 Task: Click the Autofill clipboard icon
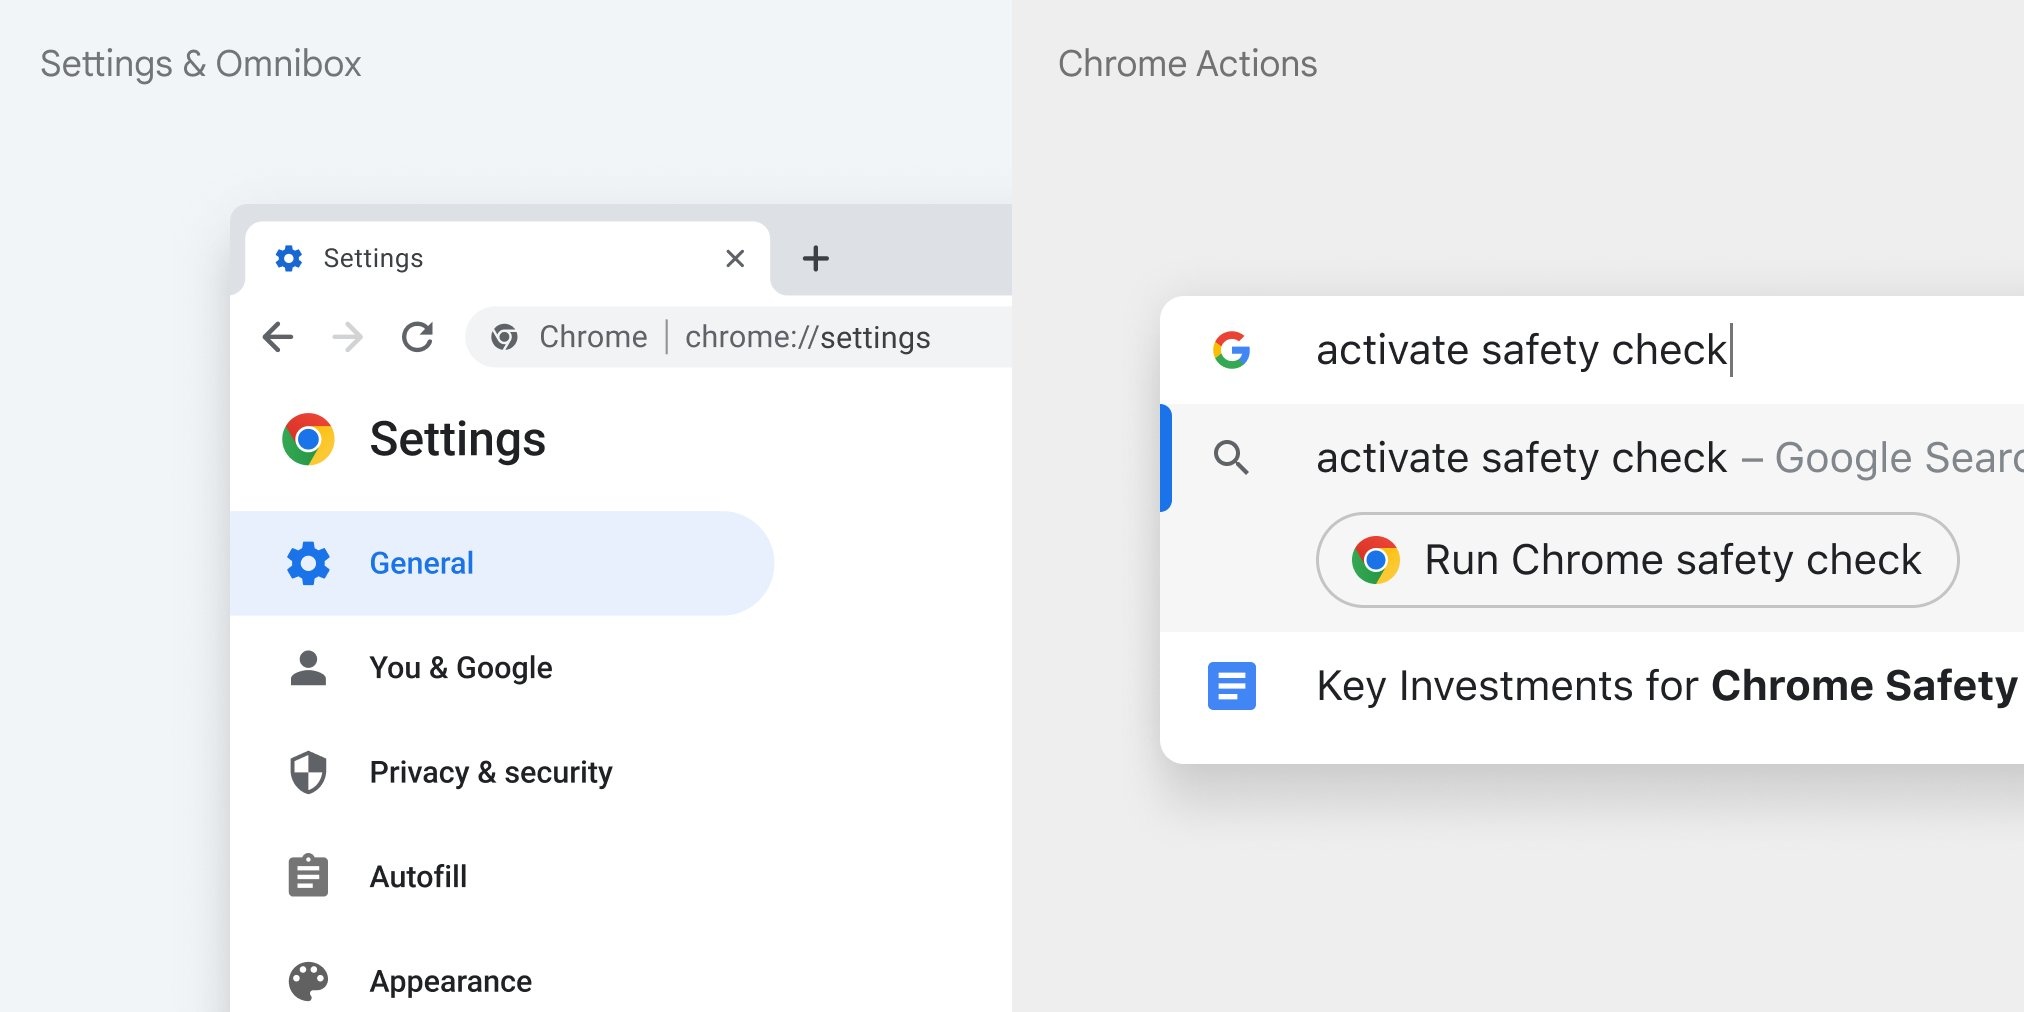307,876
